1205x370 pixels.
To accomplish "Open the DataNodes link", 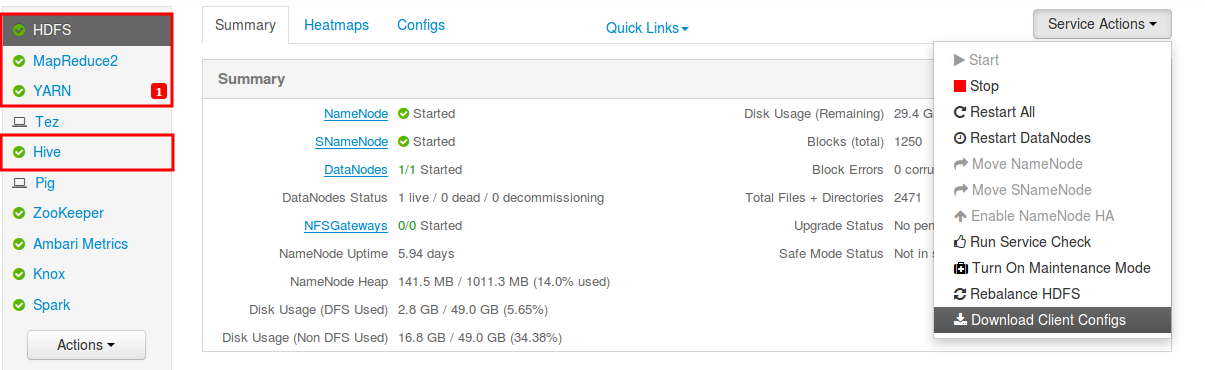I will (x=356, y=170).
